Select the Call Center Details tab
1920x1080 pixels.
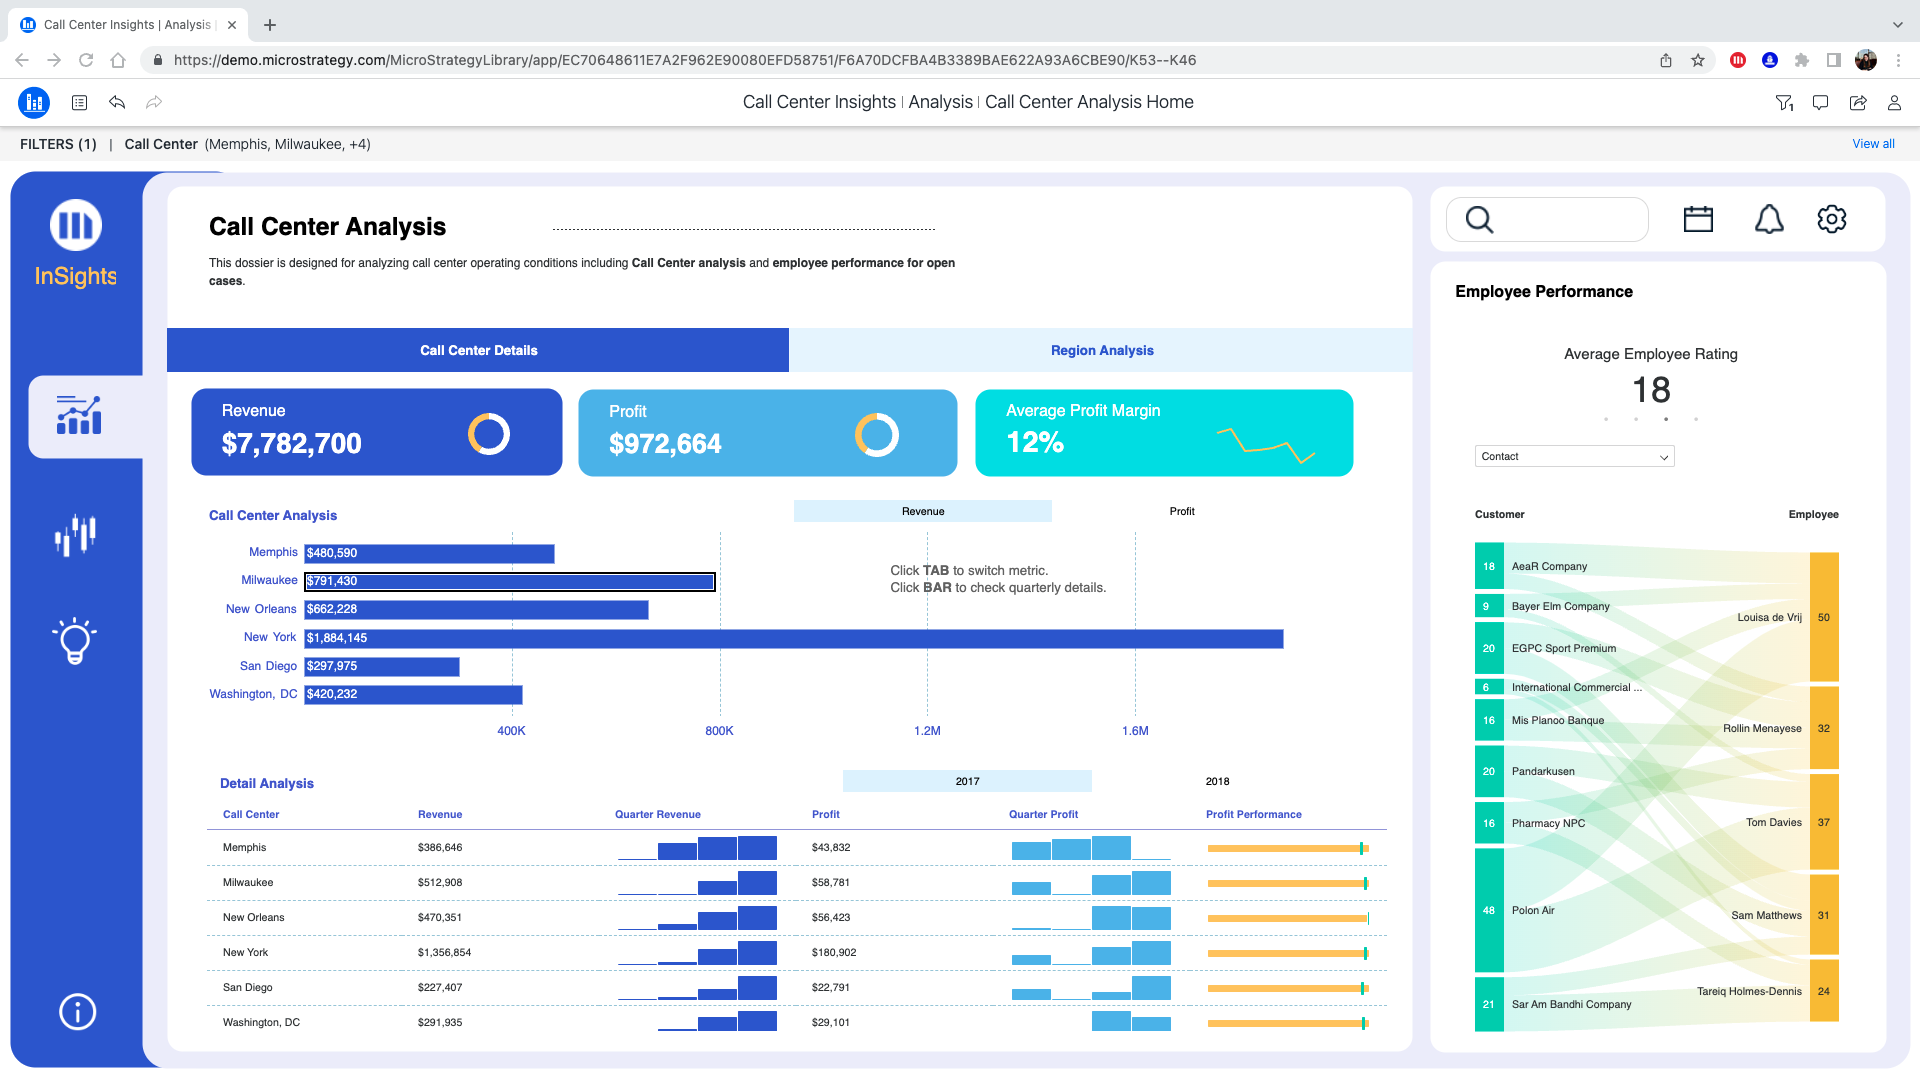point(478,350)
